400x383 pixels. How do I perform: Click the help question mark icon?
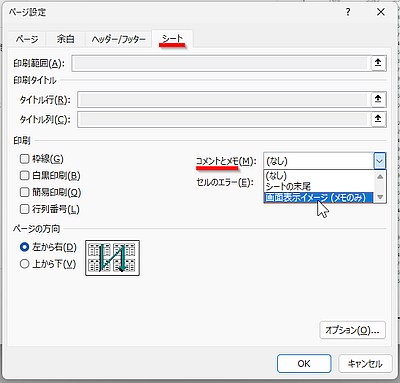click(x=348, y=12)
